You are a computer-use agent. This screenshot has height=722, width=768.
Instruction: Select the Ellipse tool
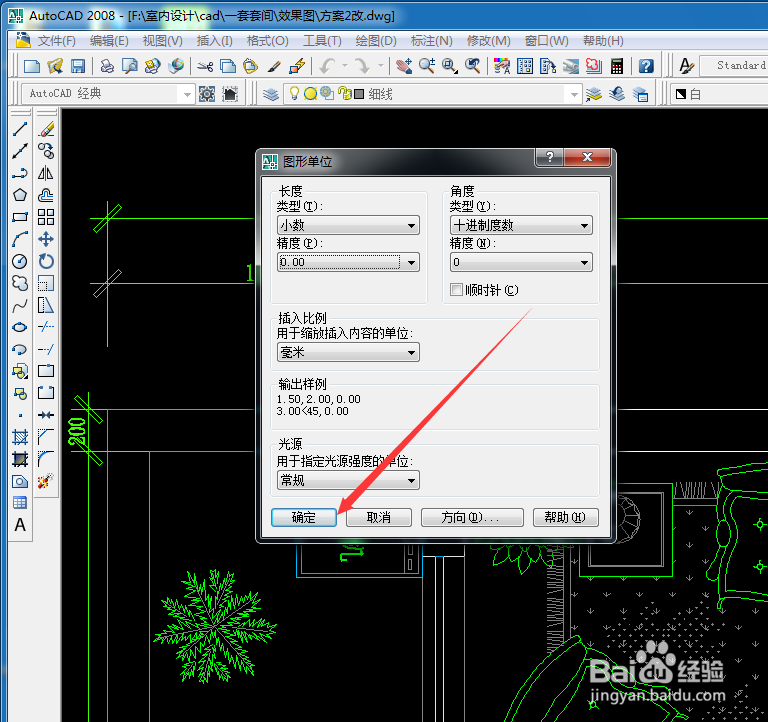click(20, 327)
